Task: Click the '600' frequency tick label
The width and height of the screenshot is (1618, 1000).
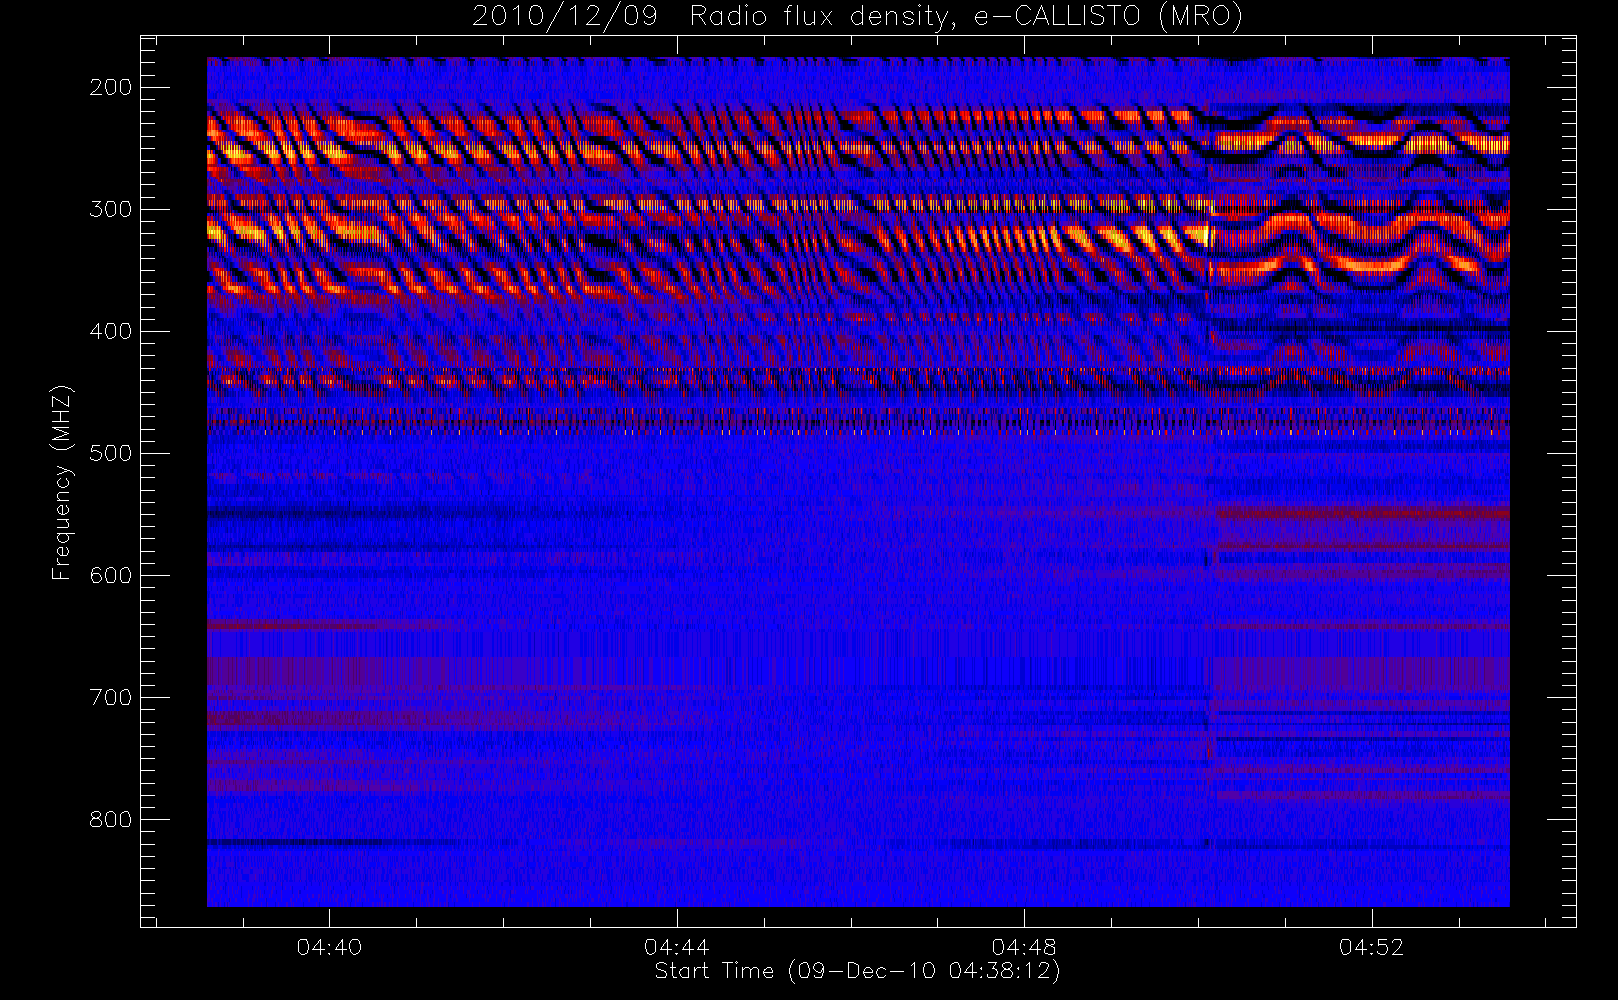Action: [x=111, y=575]
